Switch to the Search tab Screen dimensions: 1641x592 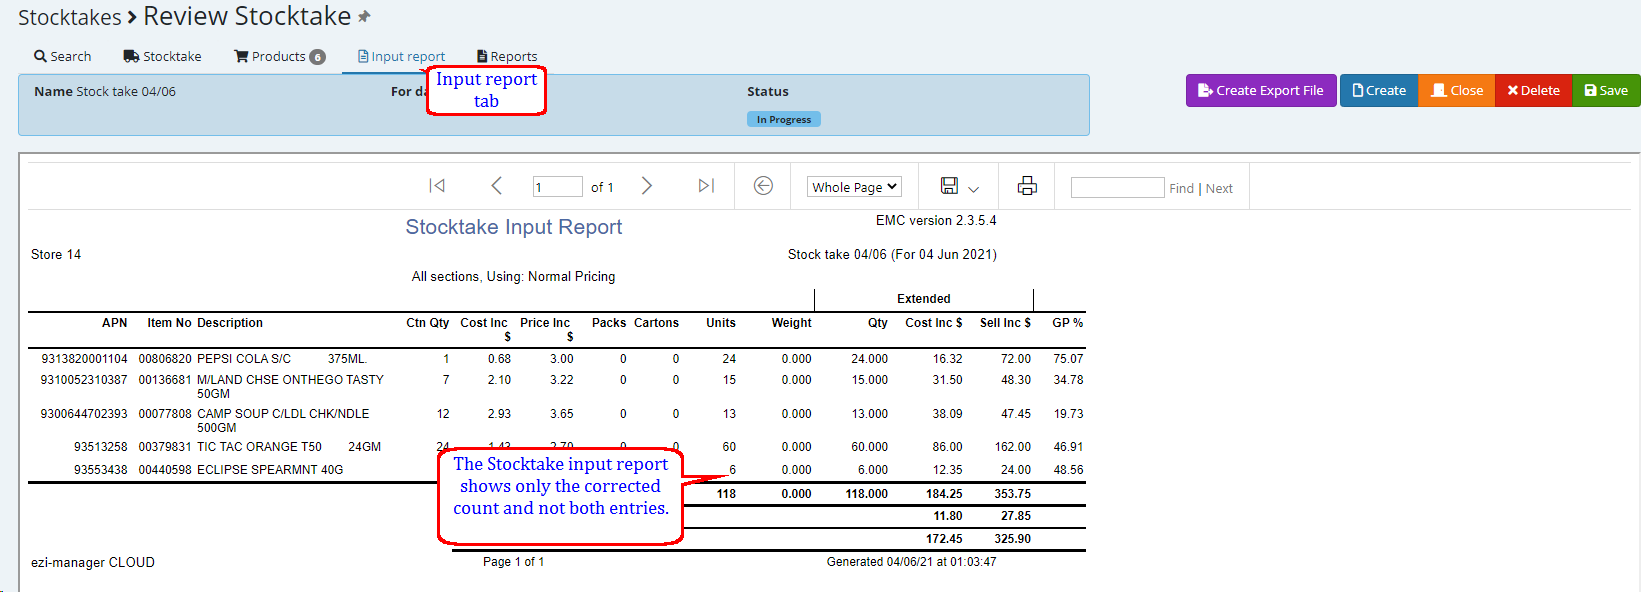[x=62, y=57]
